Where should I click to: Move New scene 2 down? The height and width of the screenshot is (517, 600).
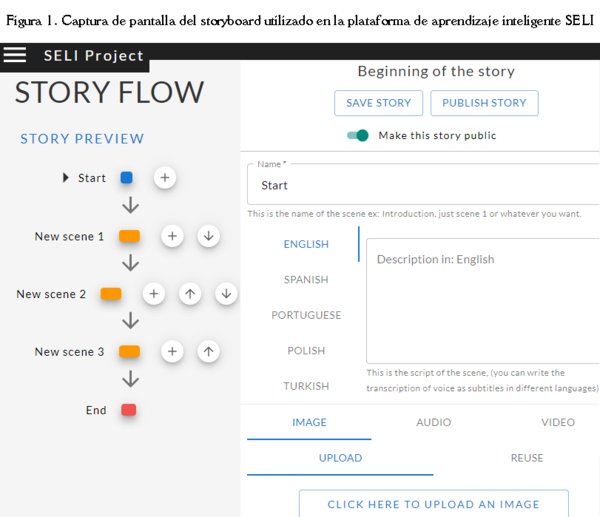pos(226,294)
